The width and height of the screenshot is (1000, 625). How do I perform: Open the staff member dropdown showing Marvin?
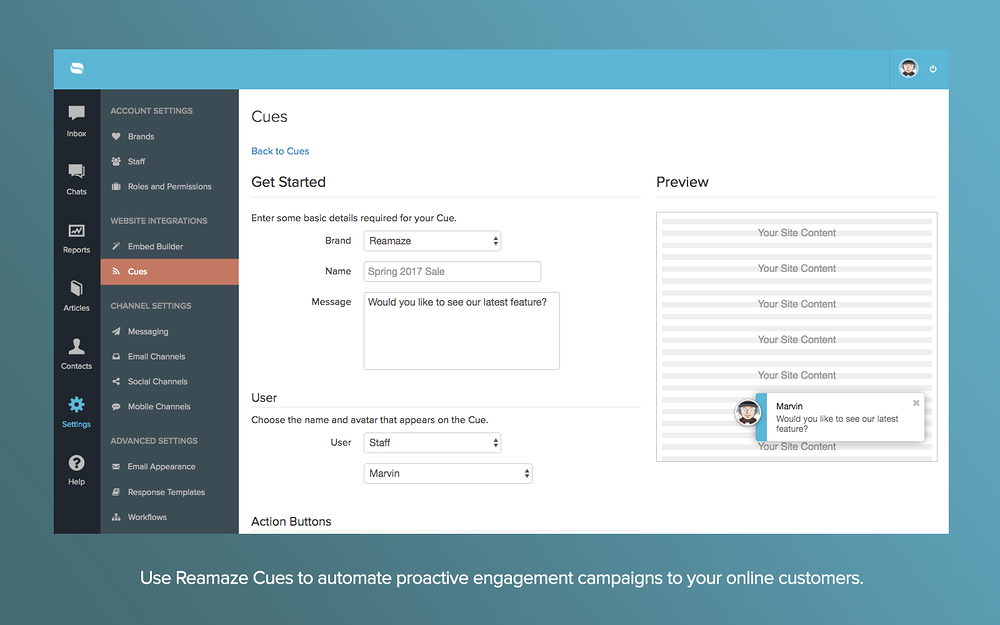[448, 473]
